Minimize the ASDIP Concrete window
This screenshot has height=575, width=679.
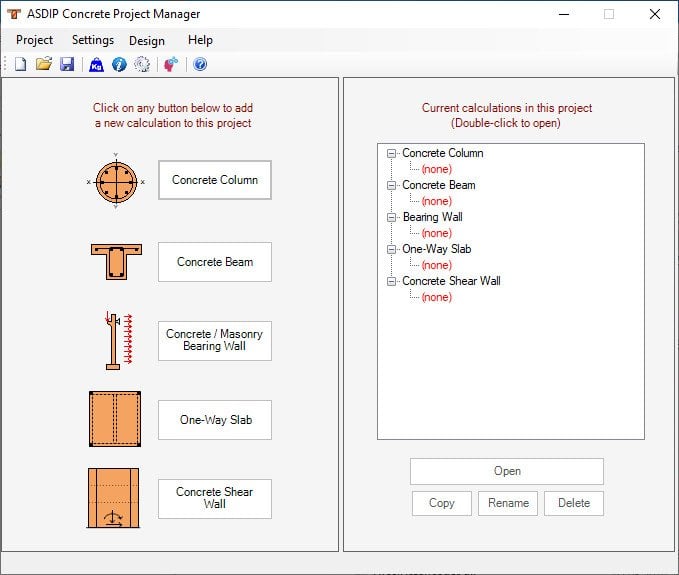point(564,14)
